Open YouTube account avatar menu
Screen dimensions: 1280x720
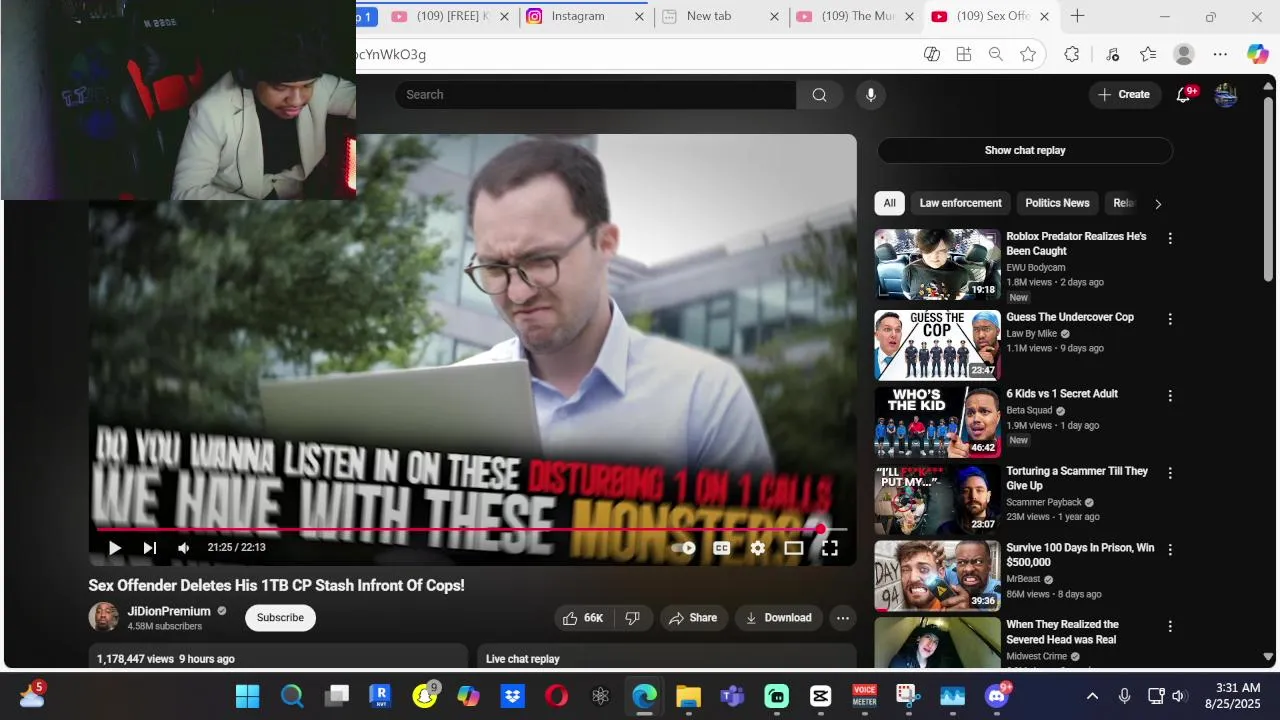pyautogui.click(x=1226, y=95)
